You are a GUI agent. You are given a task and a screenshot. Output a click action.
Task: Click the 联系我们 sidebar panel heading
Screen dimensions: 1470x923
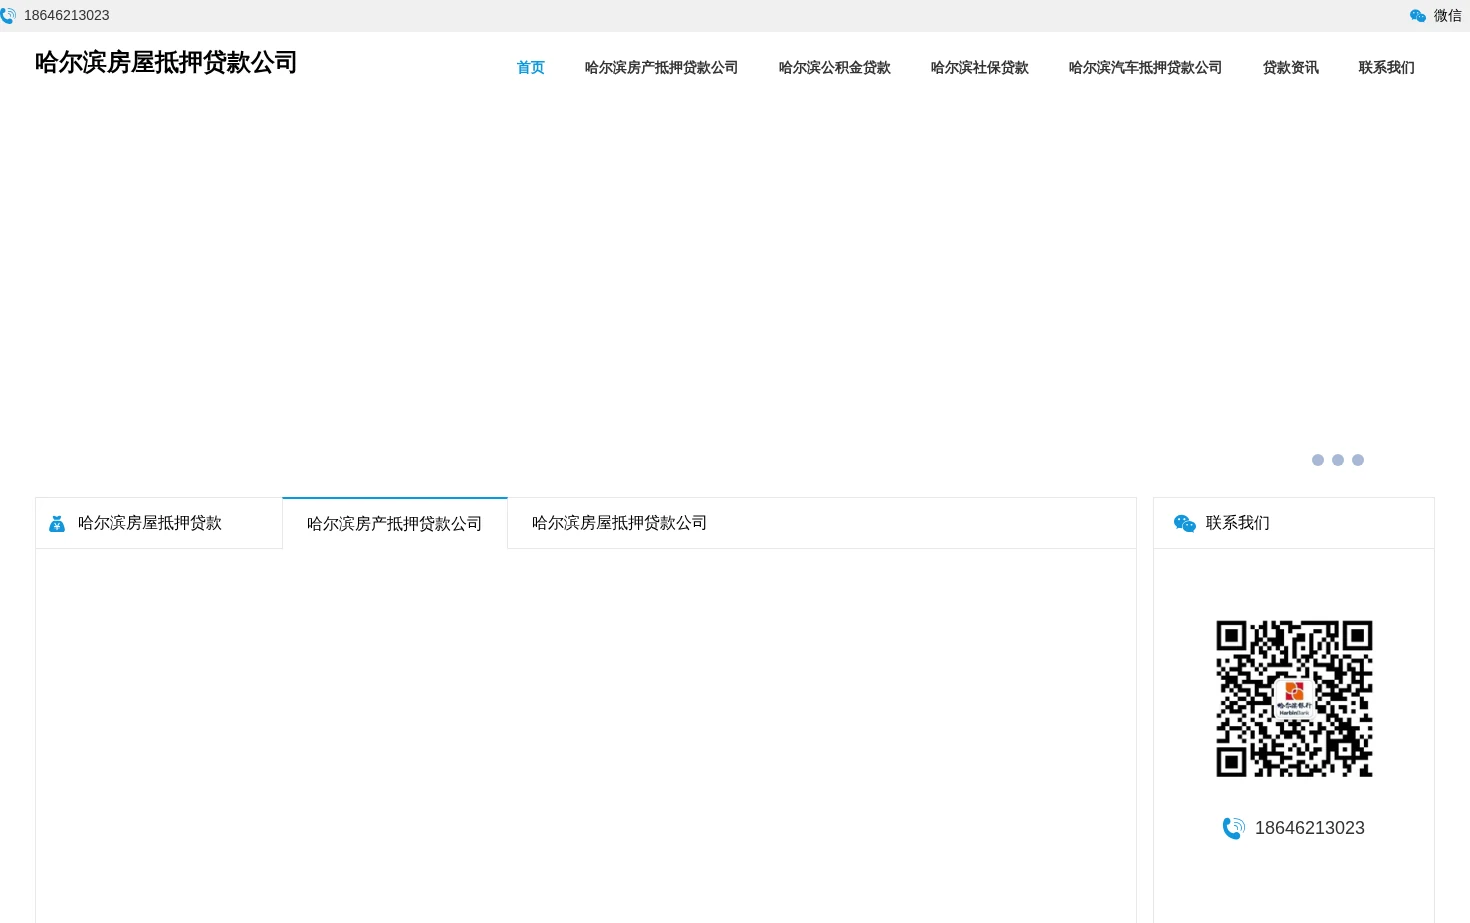pos(1237,523)
